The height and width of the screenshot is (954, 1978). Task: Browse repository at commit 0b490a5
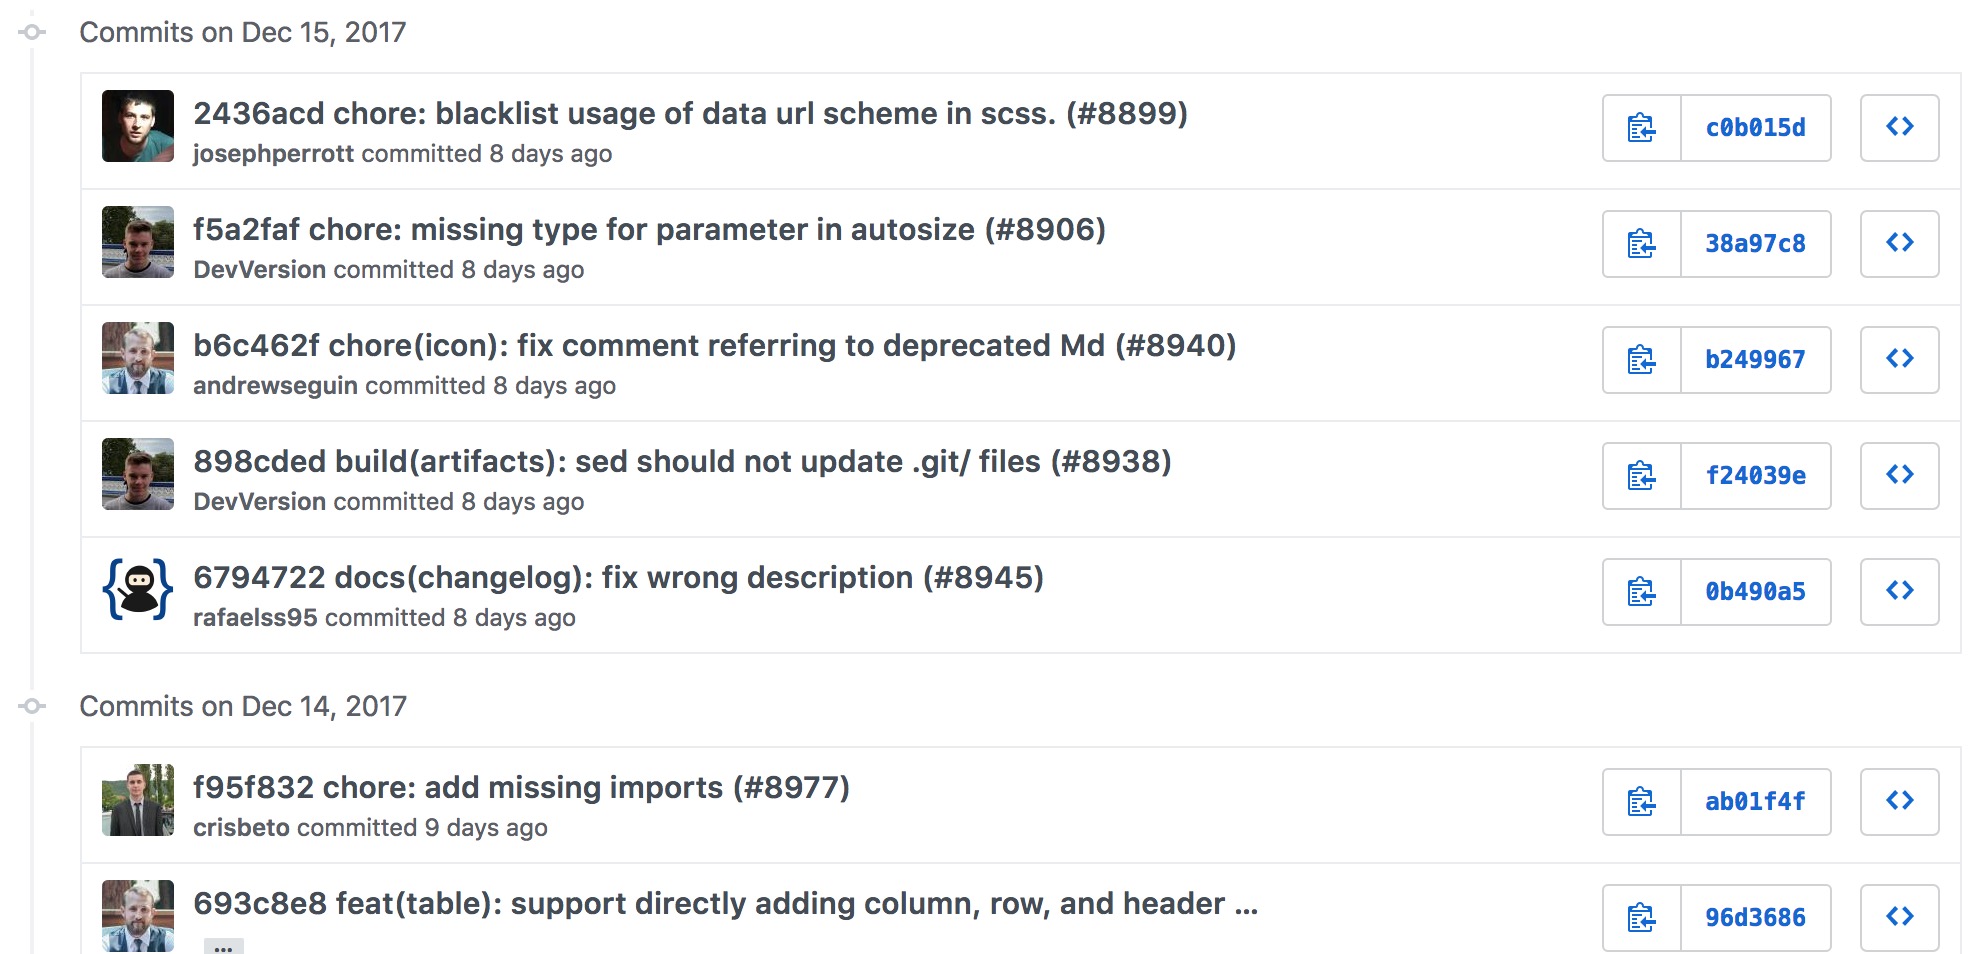click(1898, 591)
